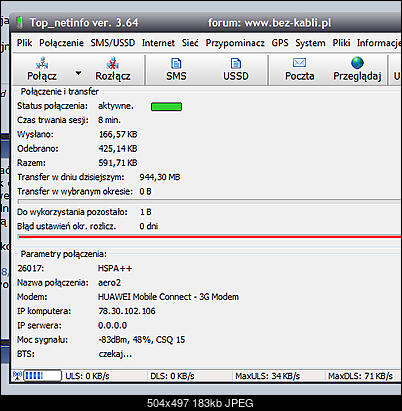The height and width of the screenshot is (411, 402).
Task: Open the Pliki menu
Action: pyautogui.click(x=341, y=43)
